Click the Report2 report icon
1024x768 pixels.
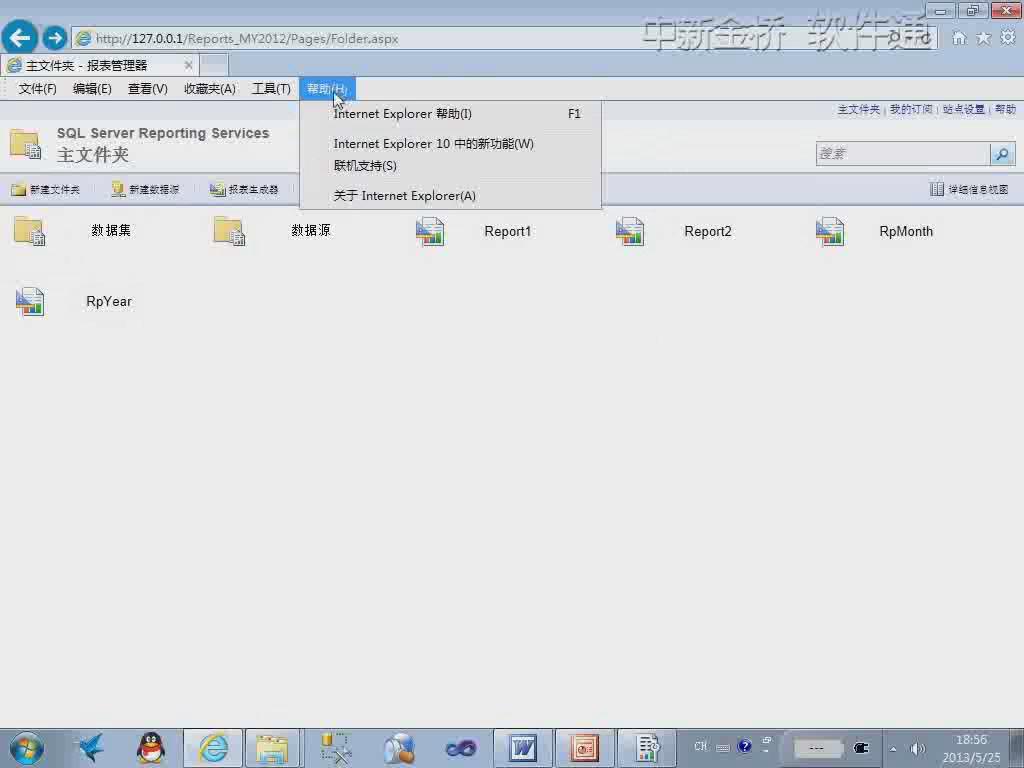630,231
